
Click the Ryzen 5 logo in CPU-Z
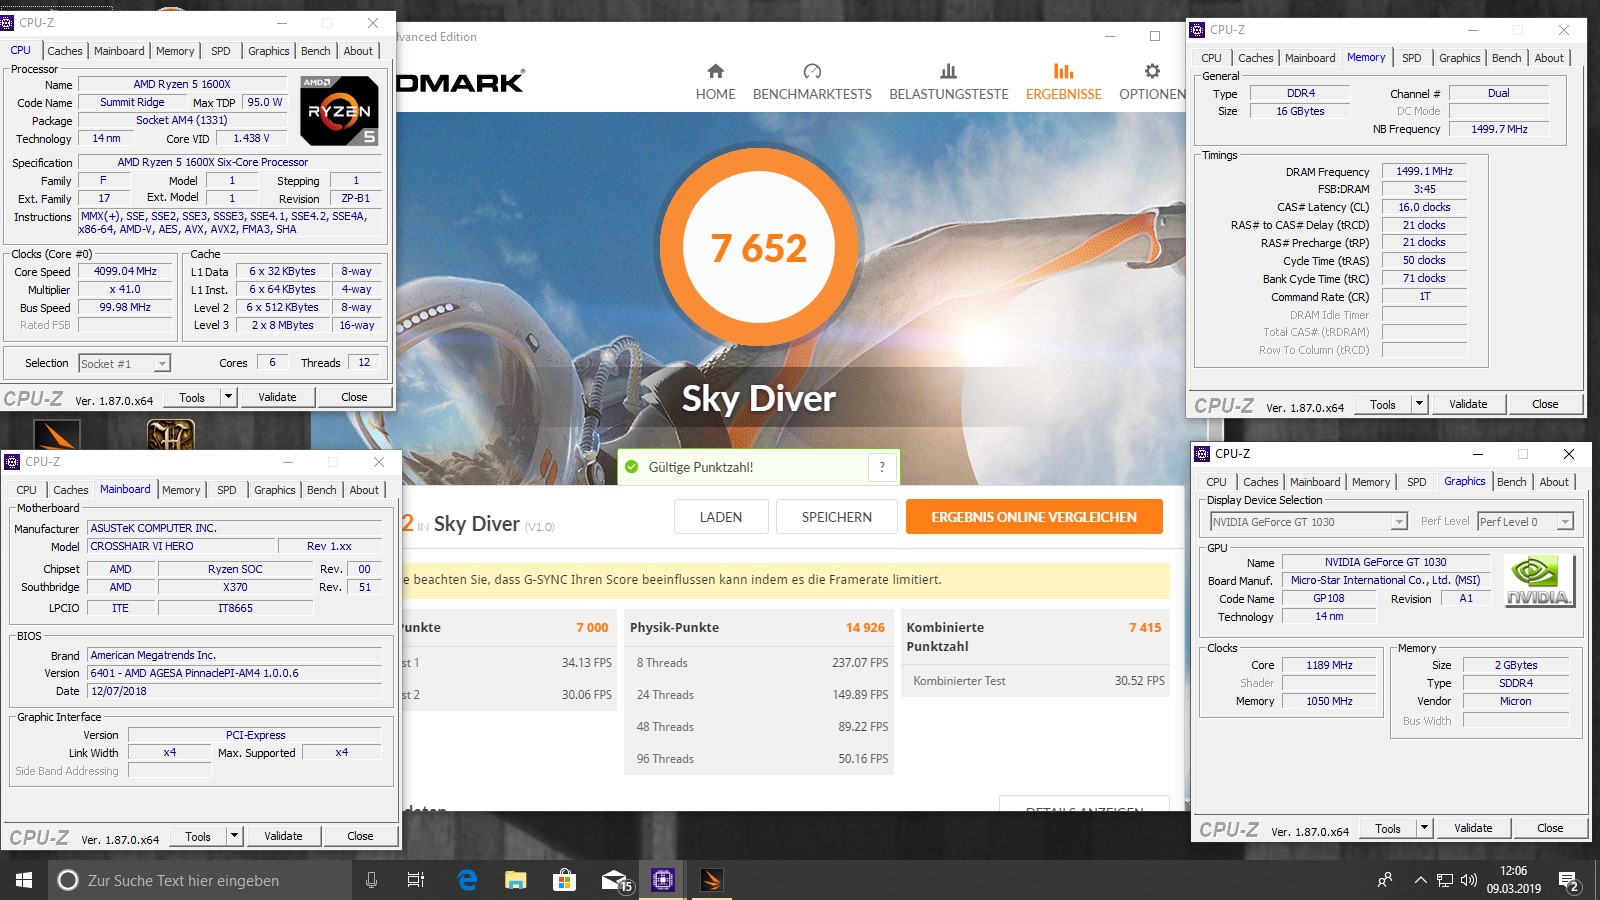[340, 110]
